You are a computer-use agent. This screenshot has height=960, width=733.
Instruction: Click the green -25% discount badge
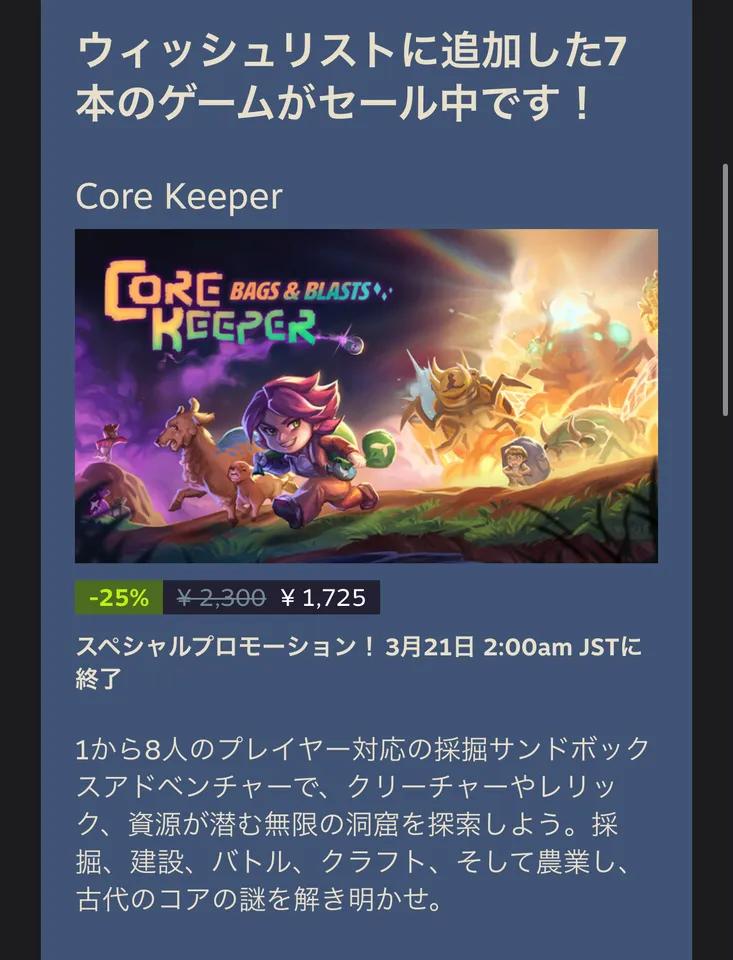click(x=119, y=597)
